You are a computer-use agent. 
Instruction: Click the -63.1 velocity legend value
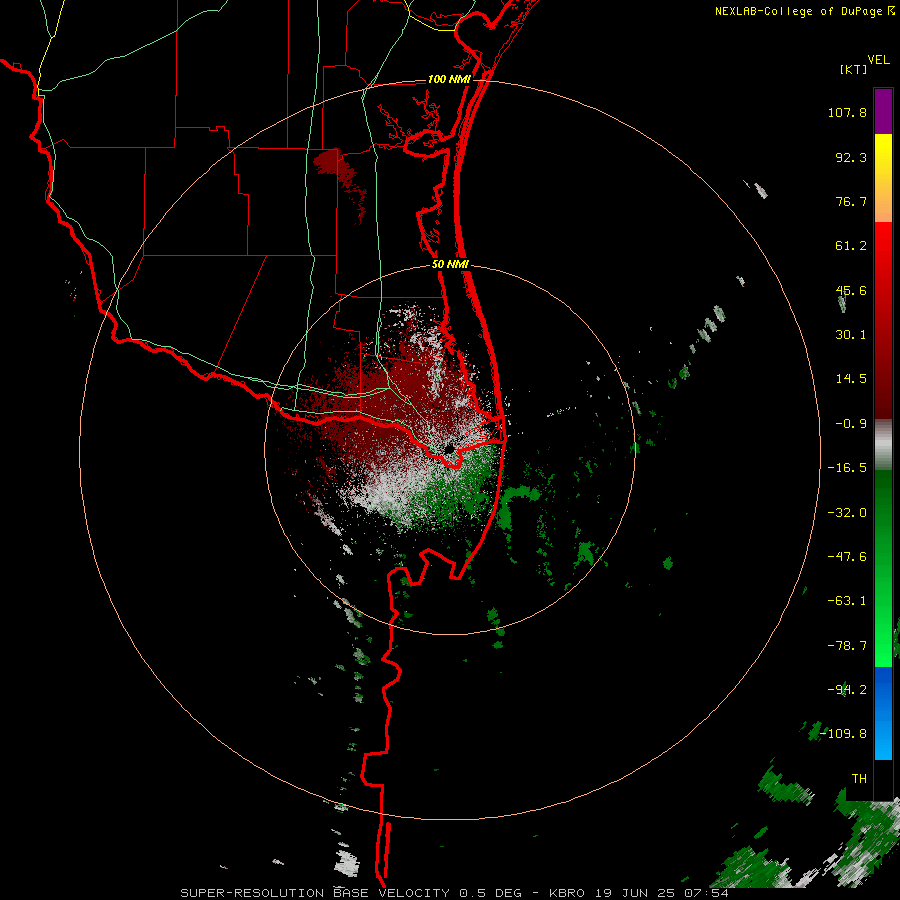(847, 601)
